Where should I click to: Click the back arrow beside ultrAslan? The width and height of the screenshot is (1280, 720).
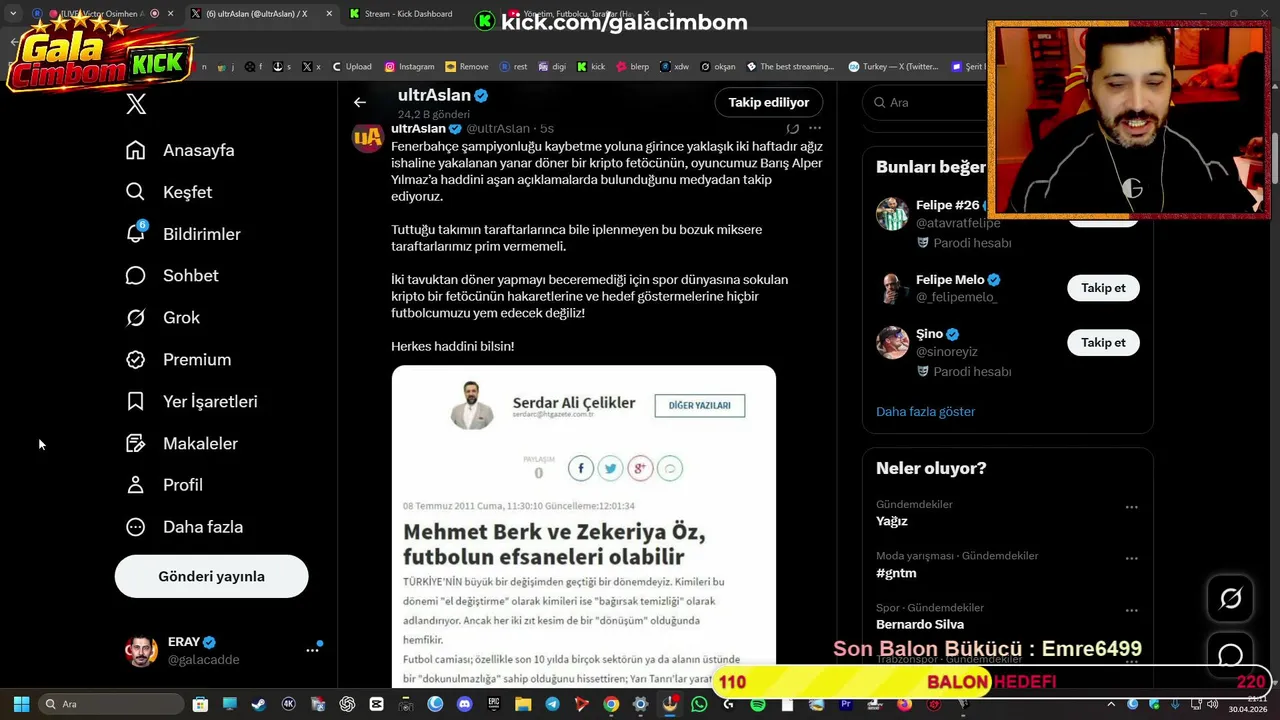point(360,102)
